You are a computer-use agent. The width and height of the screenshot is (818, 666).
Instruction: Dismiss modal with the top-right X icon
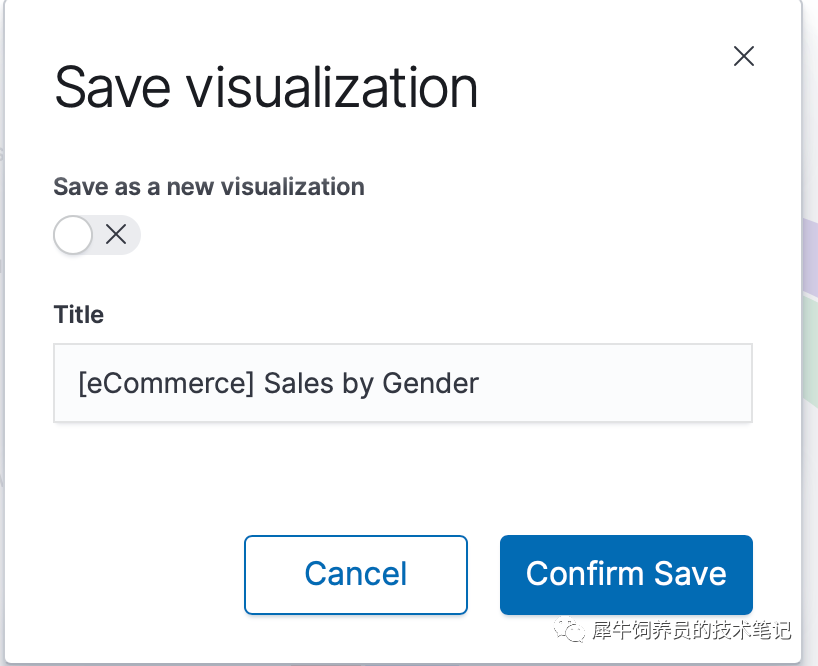[743, 56]
